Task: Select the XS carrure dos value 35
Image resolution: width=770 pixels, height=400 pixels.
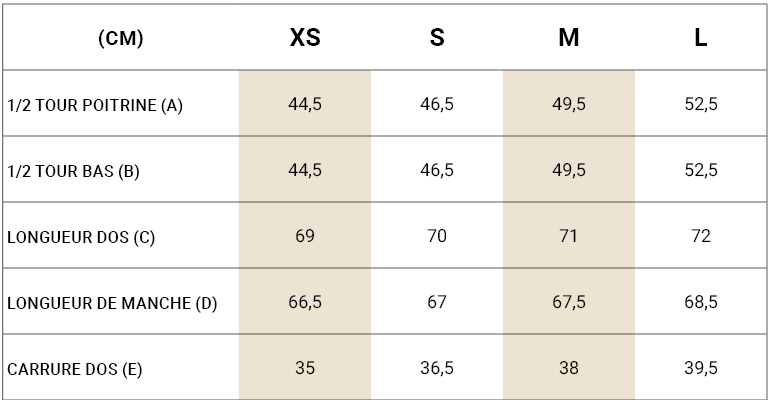Action: coord(305,368)
